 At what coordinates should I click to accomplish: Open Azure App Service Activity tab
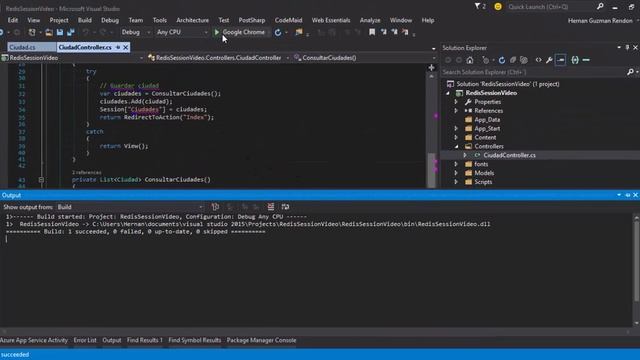(x=34, y=340)
